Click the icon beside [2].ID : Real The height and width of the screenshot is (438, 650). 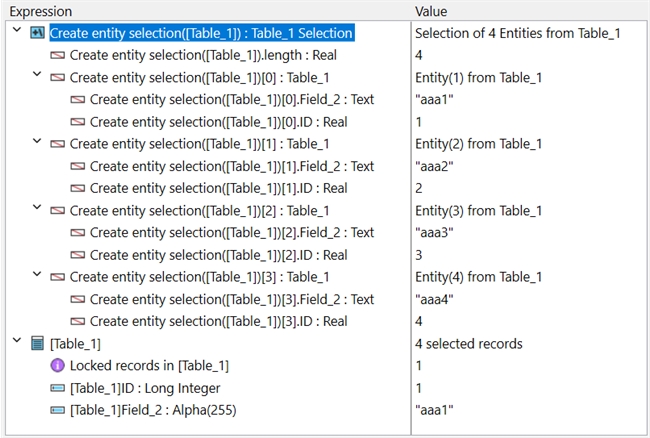pos(78,255)
